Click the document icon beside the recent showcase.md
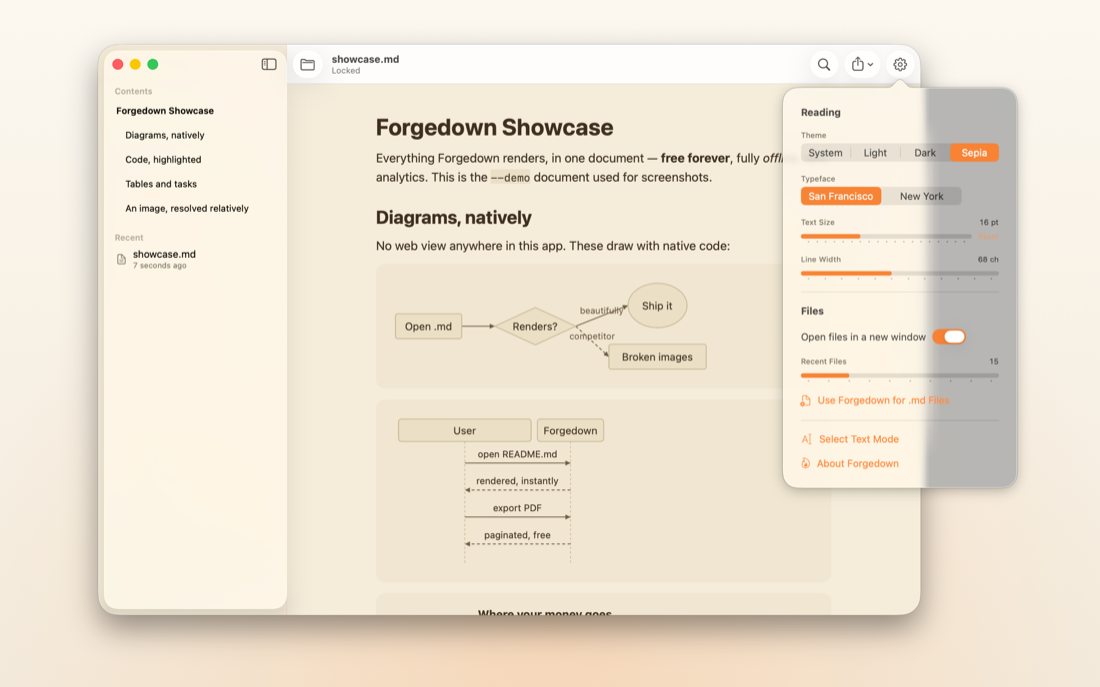The width and height of the screenshot is (1100, 687). pos(121,259)
